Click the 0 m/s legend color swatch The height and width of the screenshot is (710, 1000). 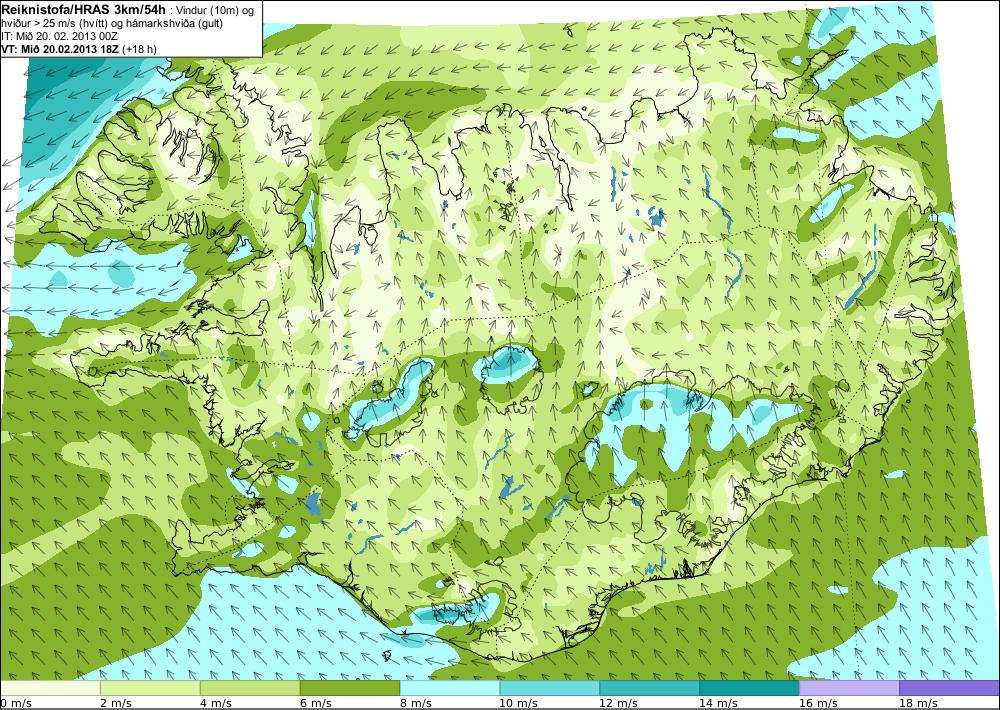pyautogui.click(x=50, y=688)
